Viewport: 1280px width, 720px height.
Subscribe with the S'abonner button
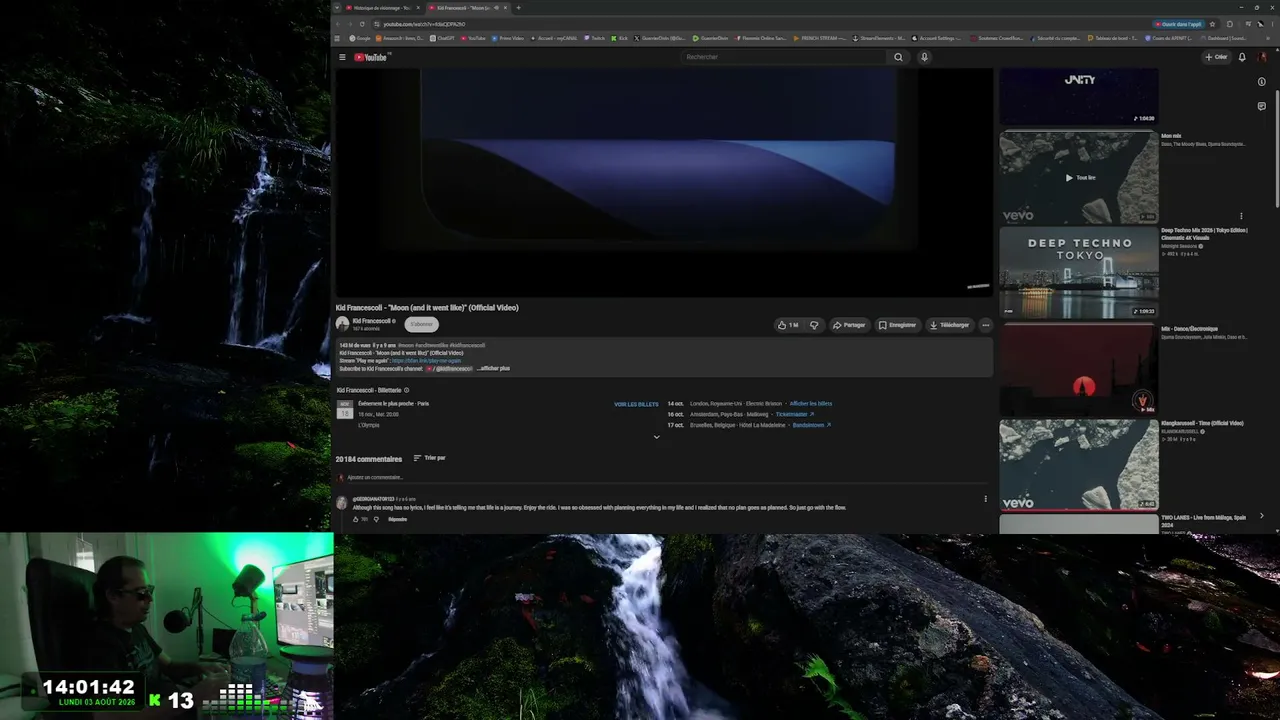coord(422,324)
